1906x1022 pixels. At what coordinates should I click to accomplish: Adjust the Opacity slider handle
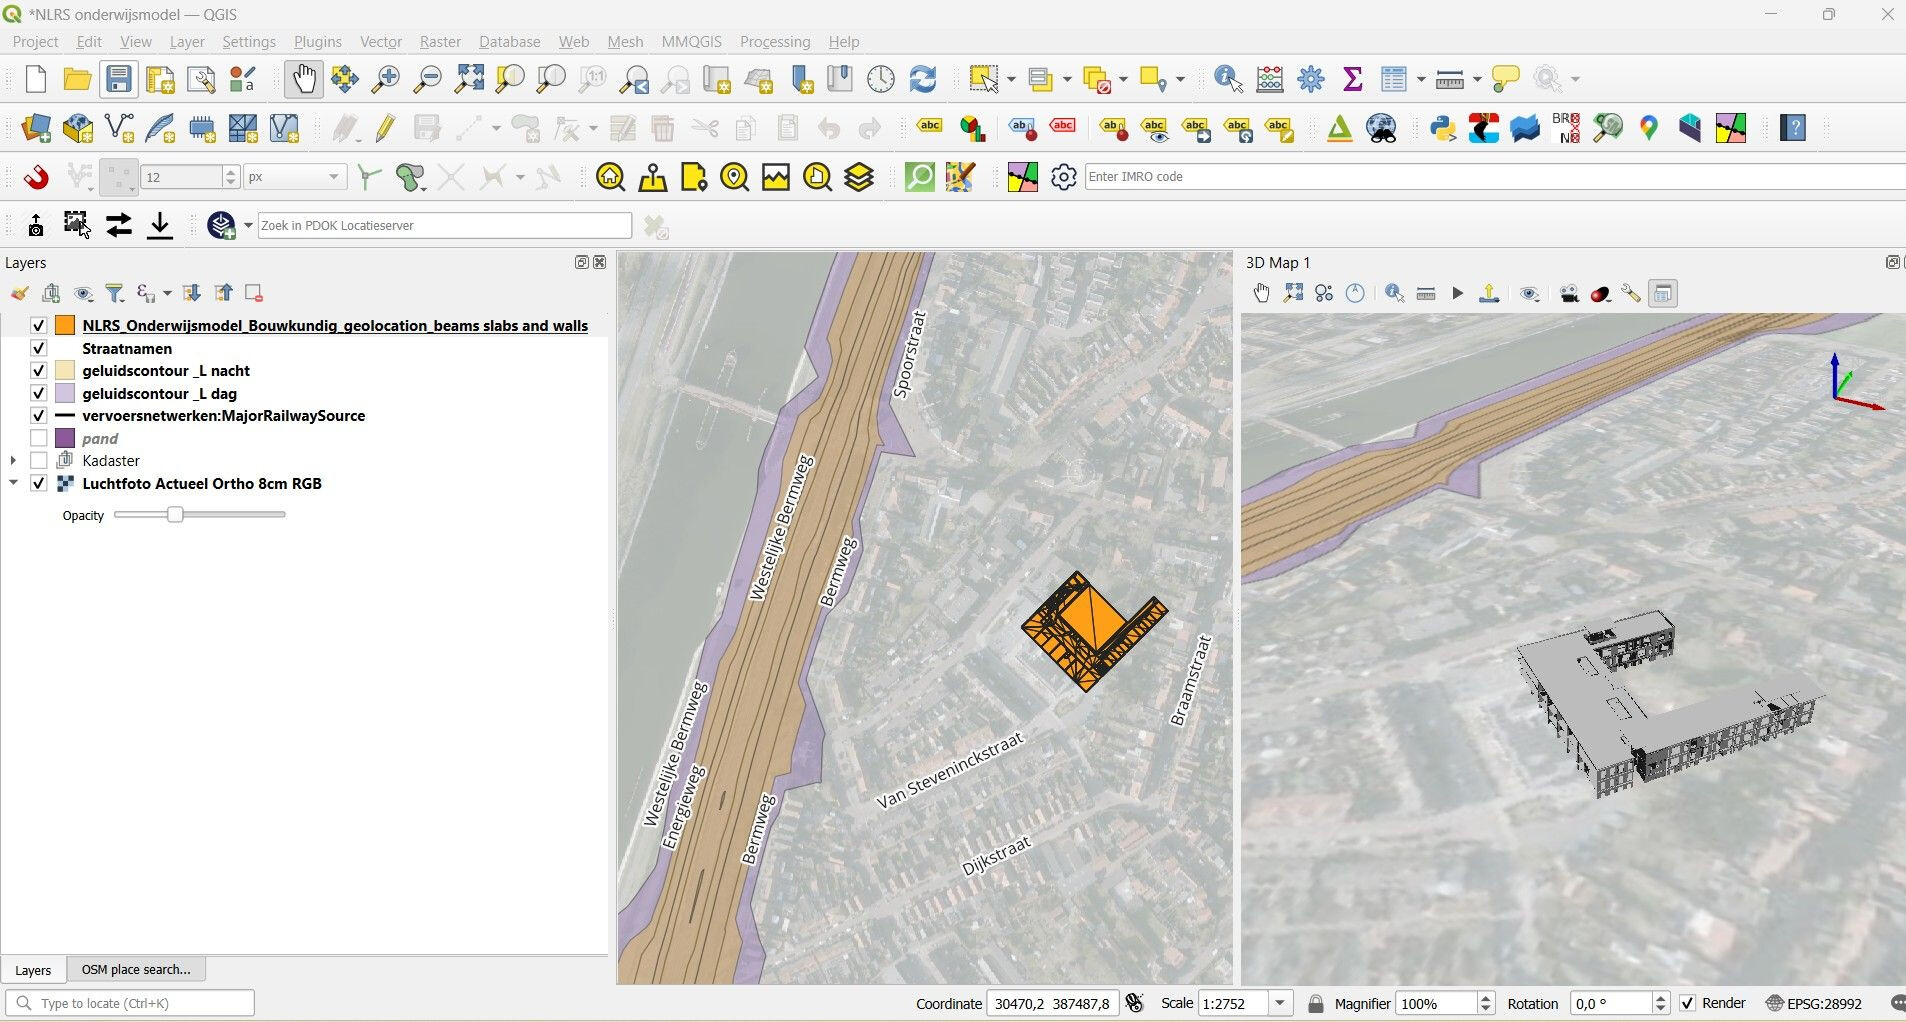175,515
